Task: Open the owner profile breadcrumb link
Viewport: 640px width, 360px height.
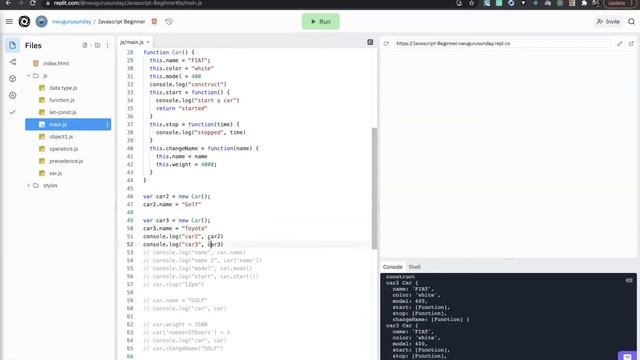Action: [x=71, y=22]
